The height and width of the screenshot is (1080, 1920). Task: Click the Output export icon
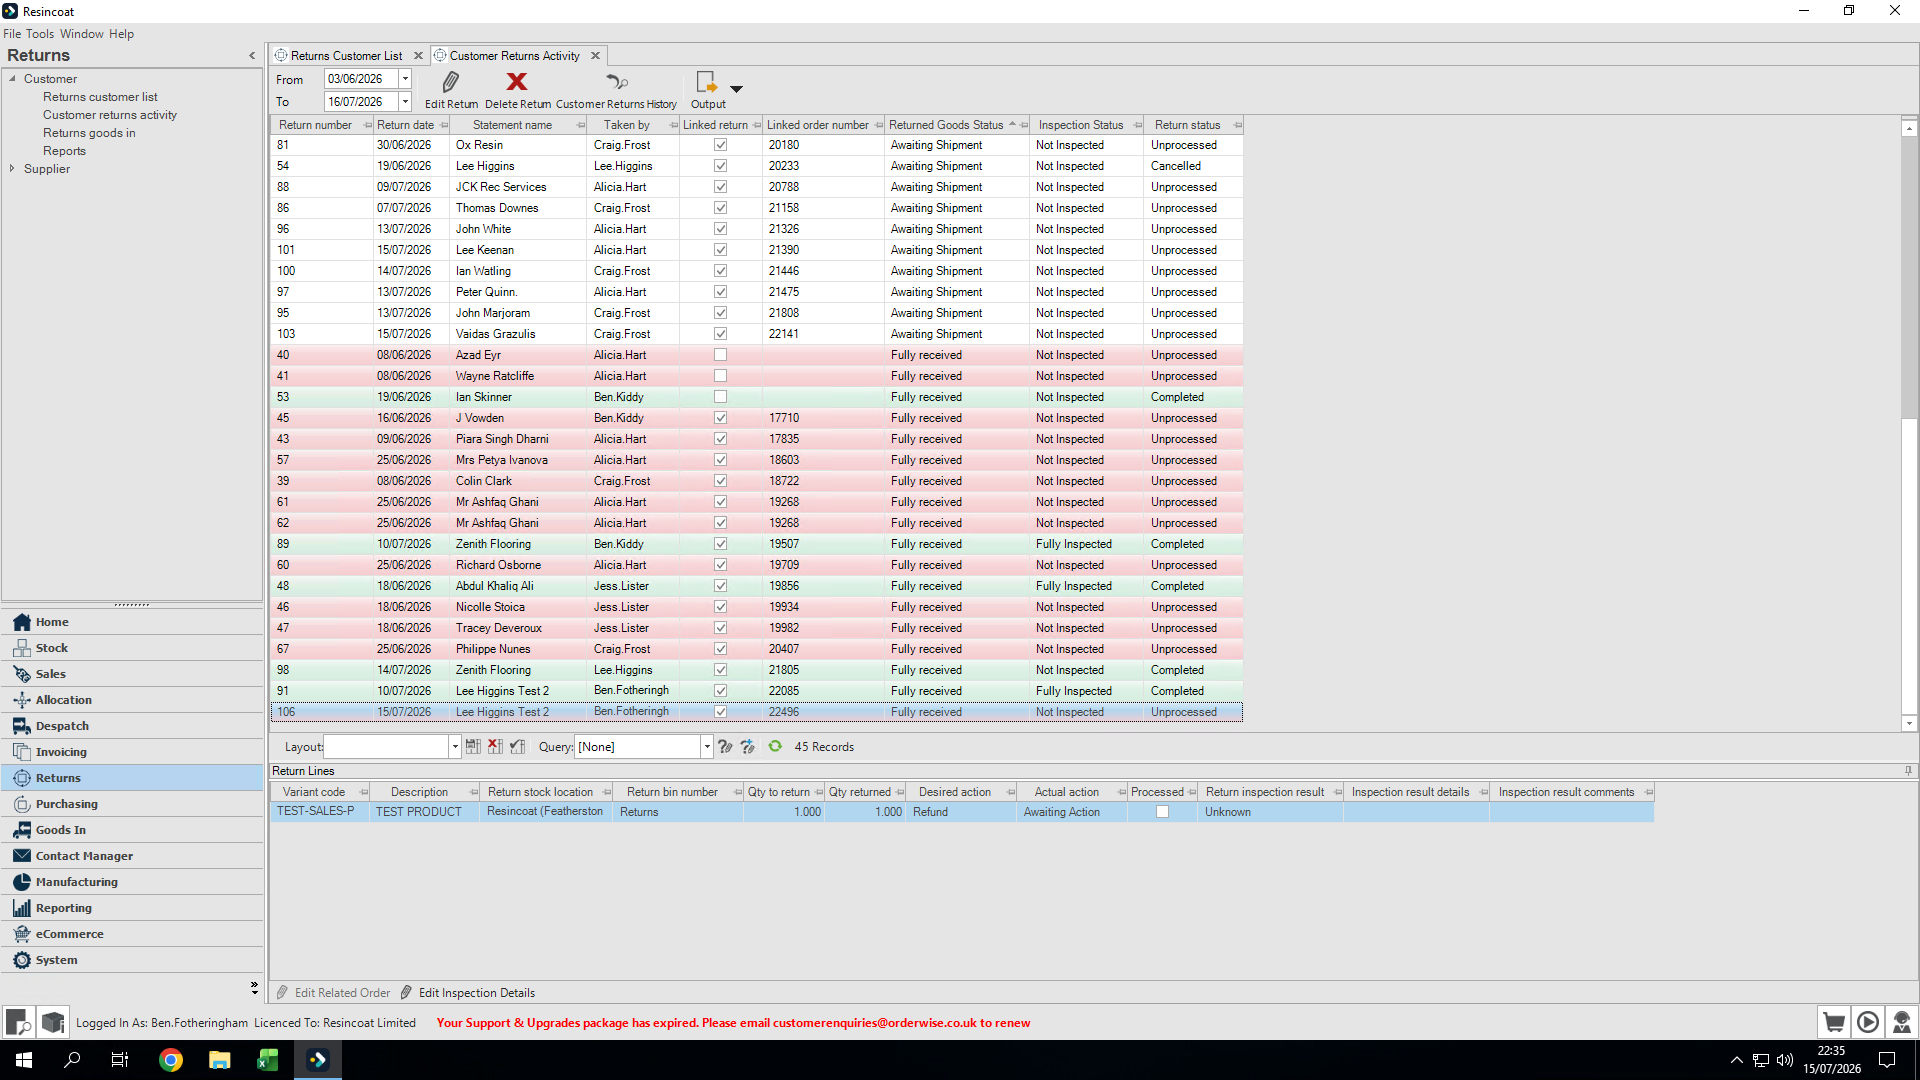[707, 82]
